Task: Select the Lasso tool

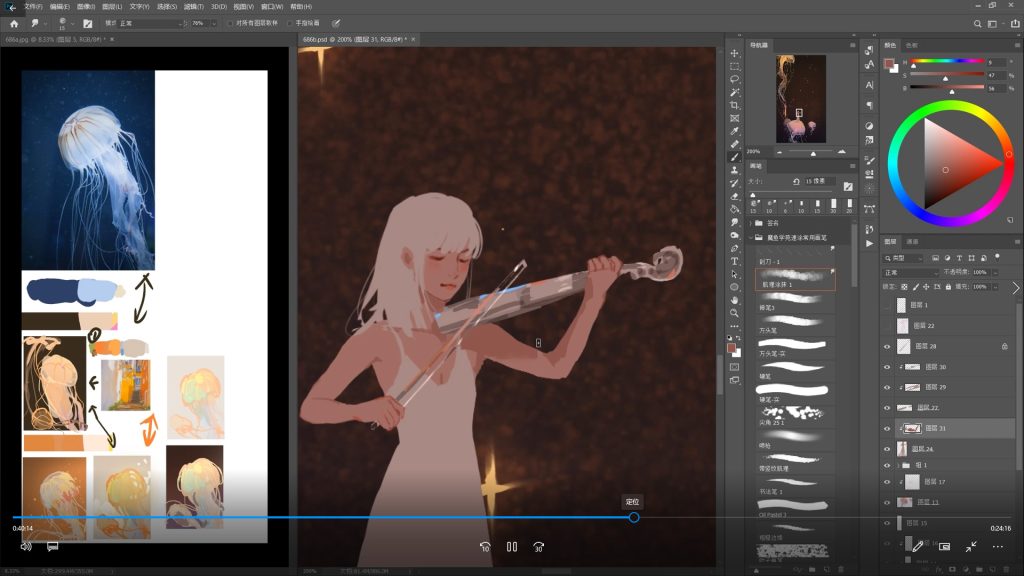Action: tap(734, 79)
